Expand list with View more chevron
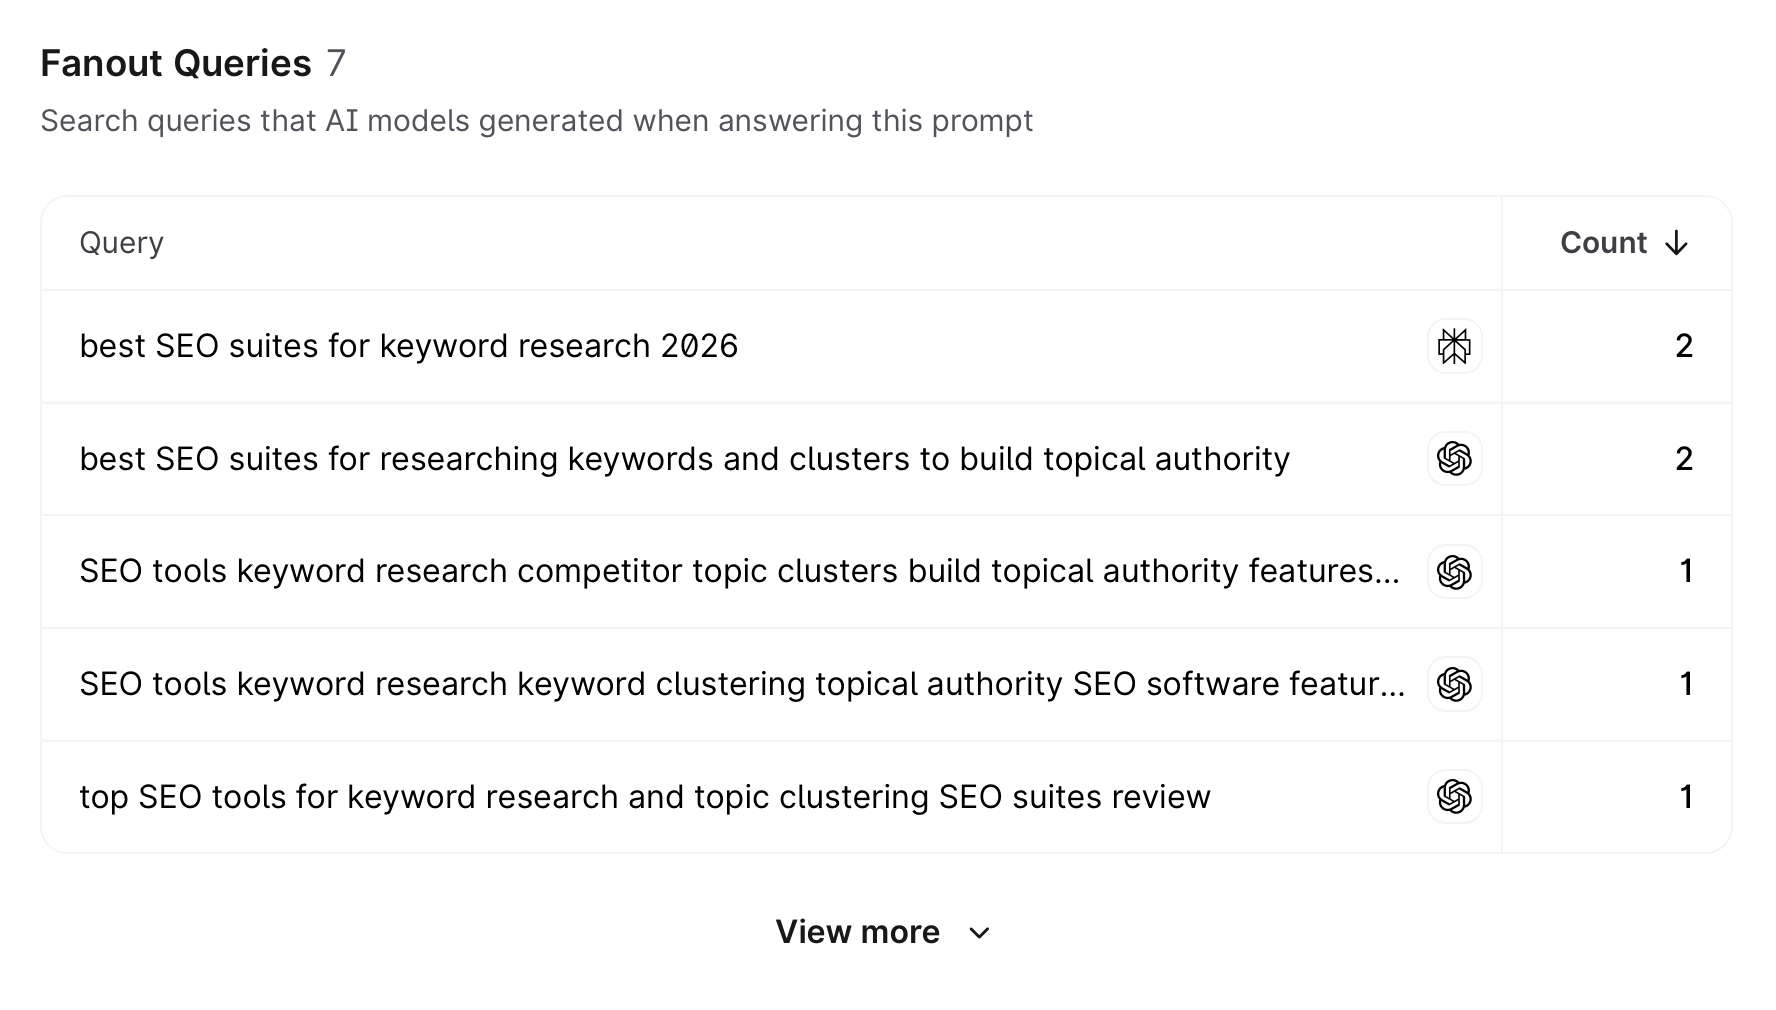 tap(980, 933)
